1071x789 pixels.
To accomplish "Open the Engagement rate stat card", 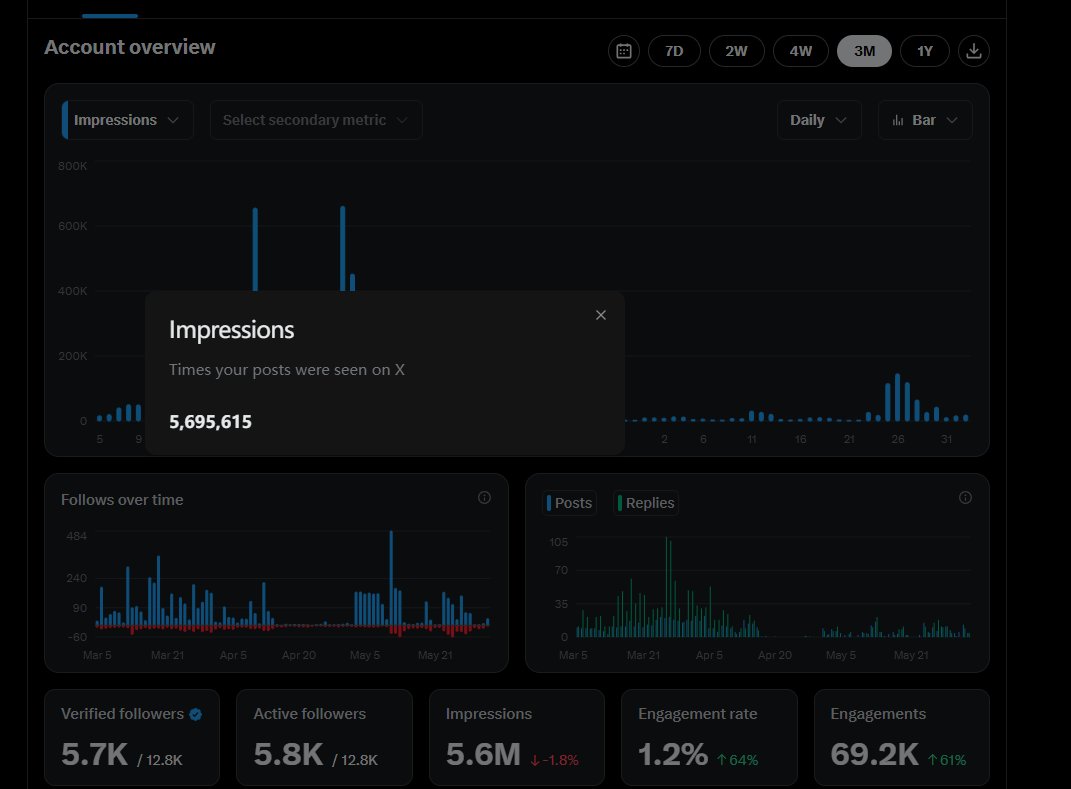I will pyautogui.click(x=709, y=738).
